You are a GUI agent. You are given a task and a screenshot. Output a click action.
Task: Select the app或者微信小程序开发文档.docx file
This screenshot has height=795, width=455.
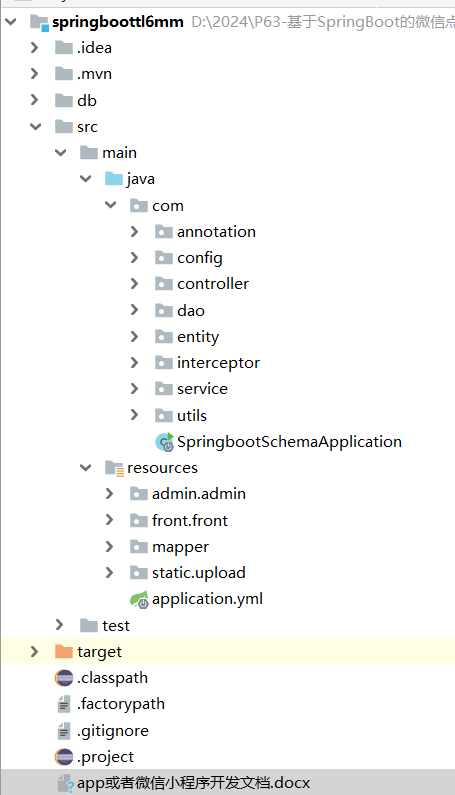pos(193,783)
